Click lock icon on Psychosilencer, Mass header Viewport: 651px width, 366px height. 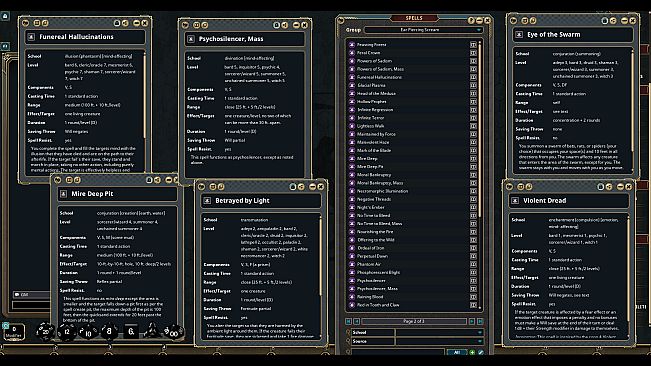277,25
